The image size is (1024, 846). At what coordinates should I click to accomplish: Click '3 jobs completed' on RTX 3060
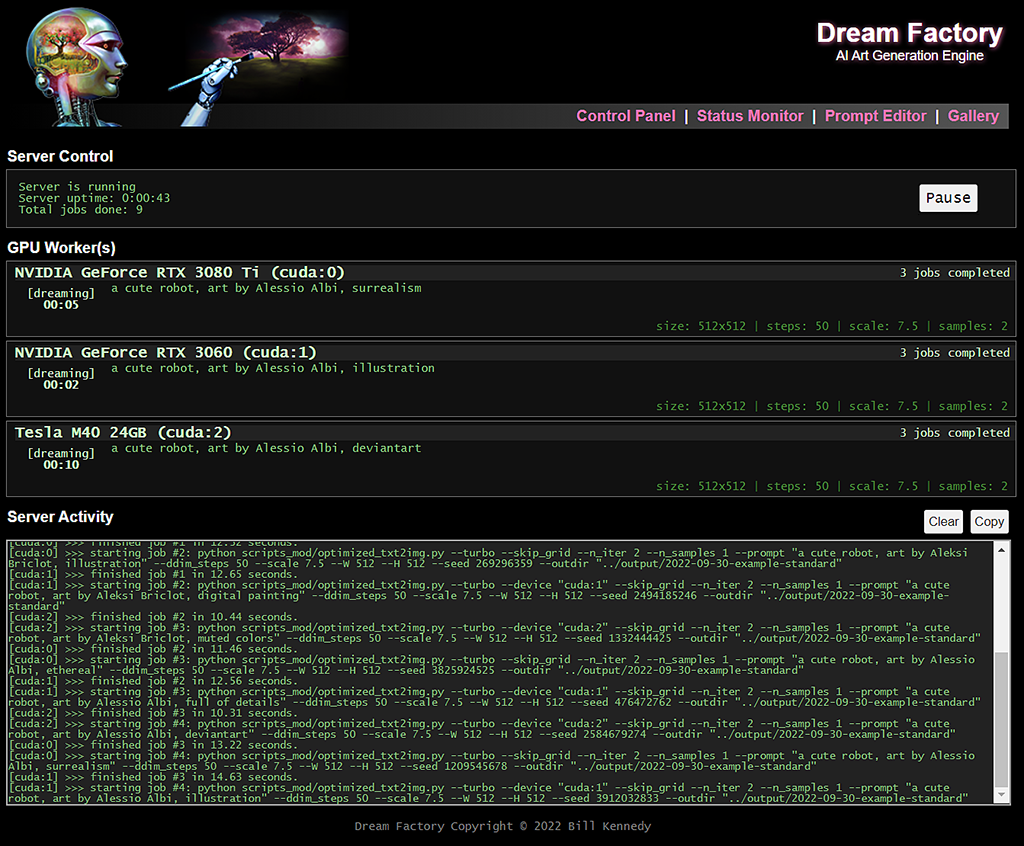point(954,353)
